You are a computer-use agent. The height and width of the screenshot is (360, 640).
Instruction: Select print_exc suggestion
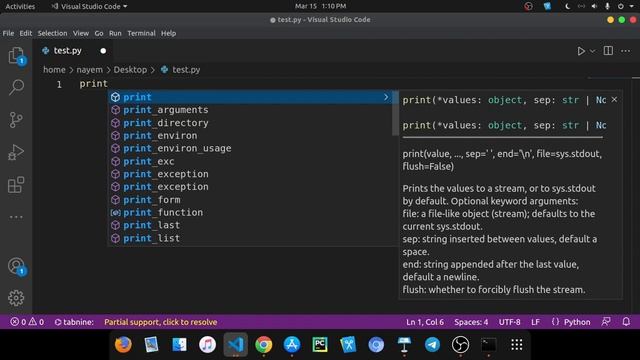251,161
